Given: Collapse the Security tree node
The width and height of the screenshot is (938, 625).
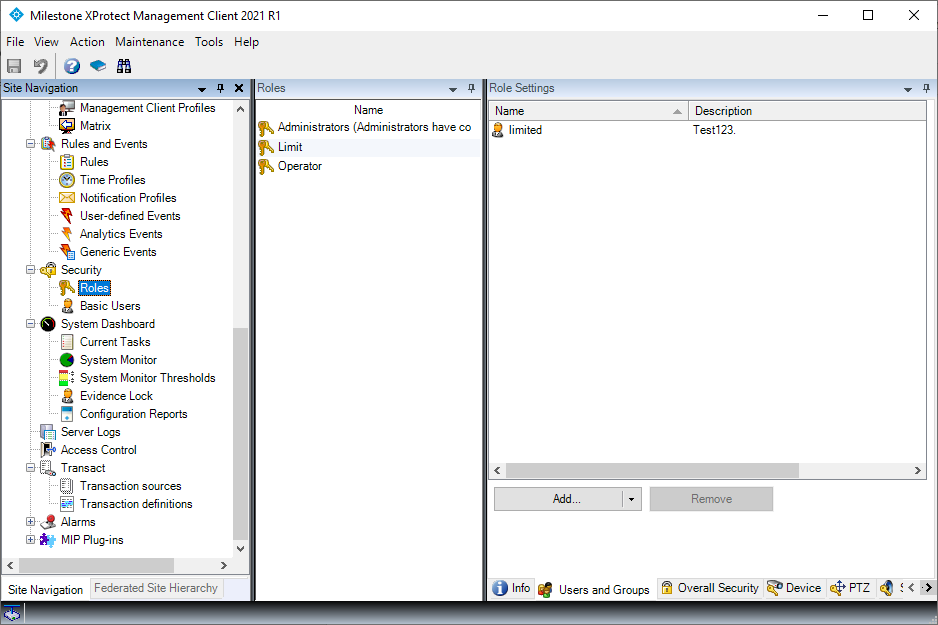Looking at the screenshot, I should [30, 269].
